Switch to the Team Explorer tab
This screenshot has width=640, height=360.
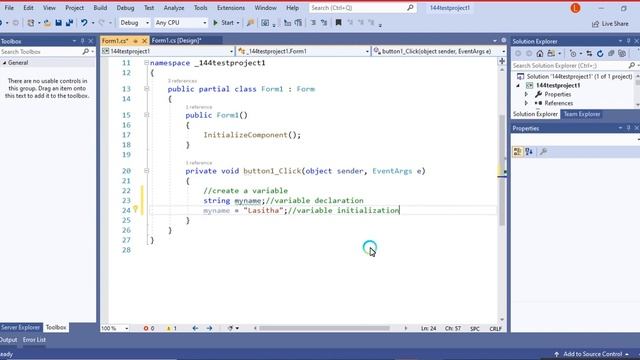coord(582,114)
